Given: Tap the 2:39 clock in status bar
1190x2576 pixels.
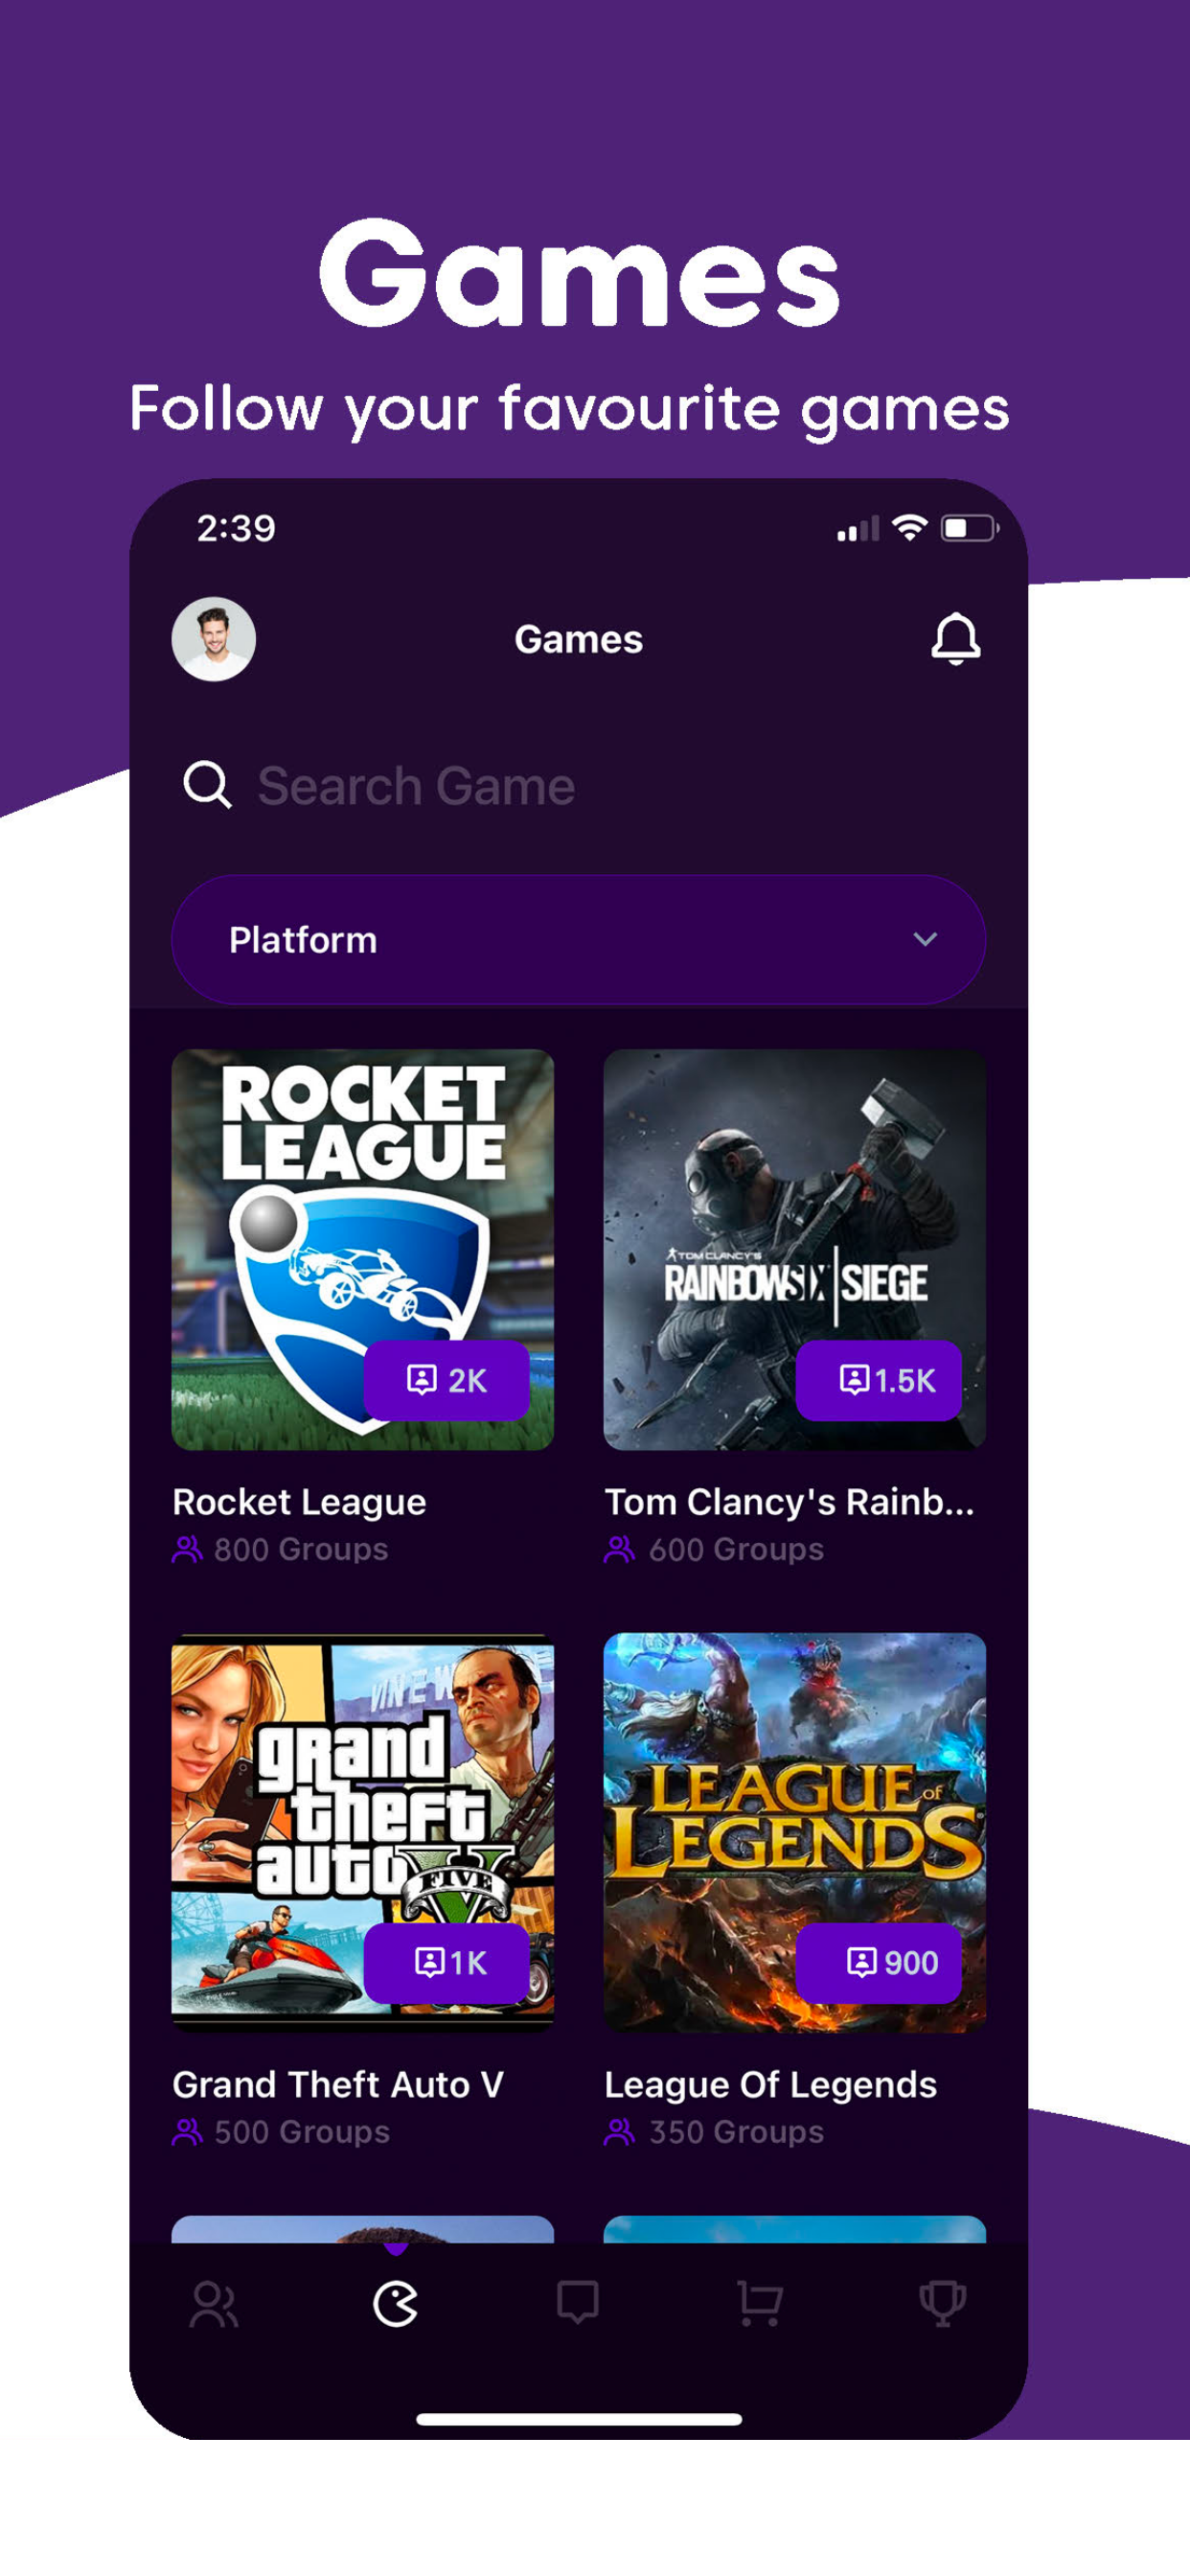Looking at the screenshot, I should pyautogui.click(x=236, y=528).
